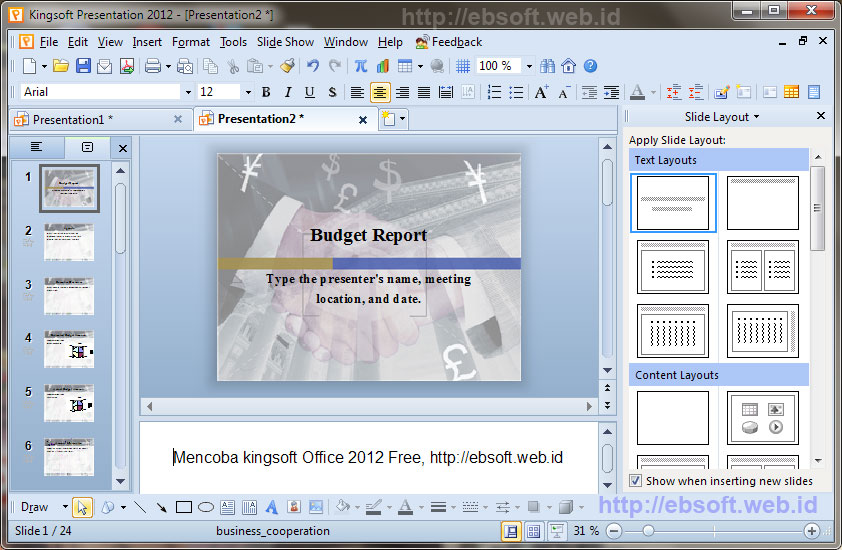Switch to the Presentation1 tab
Viewport: 842px width, 550px height.
pos(72,119)
